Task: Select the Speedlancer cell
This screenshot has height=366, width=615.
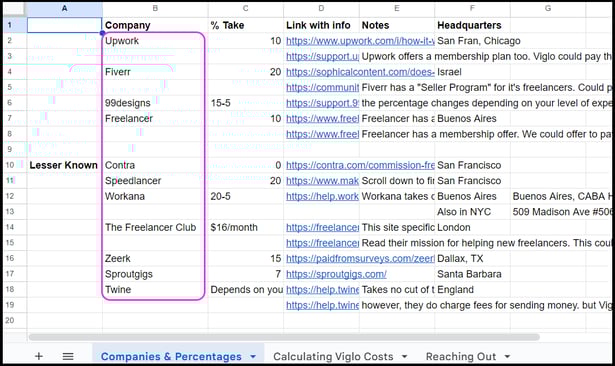Action: coord(155,181)
